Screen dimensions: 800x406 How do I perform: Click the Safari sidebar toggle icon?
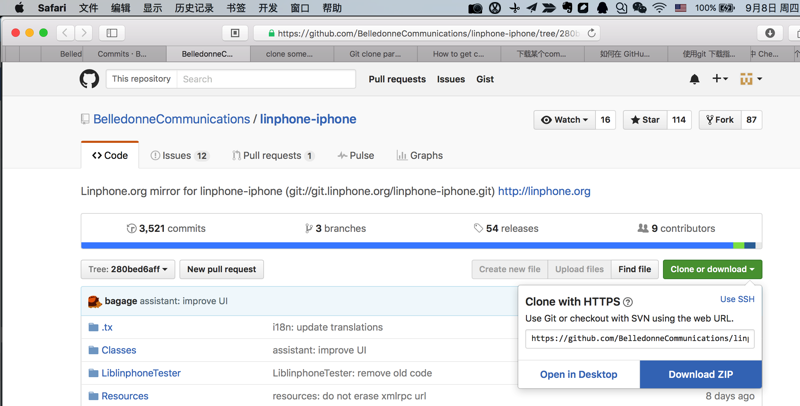[112, 33]
